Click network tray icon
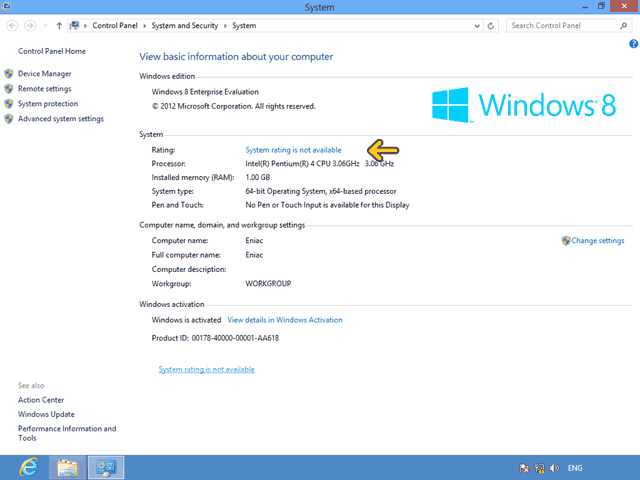 coord(539,468)
